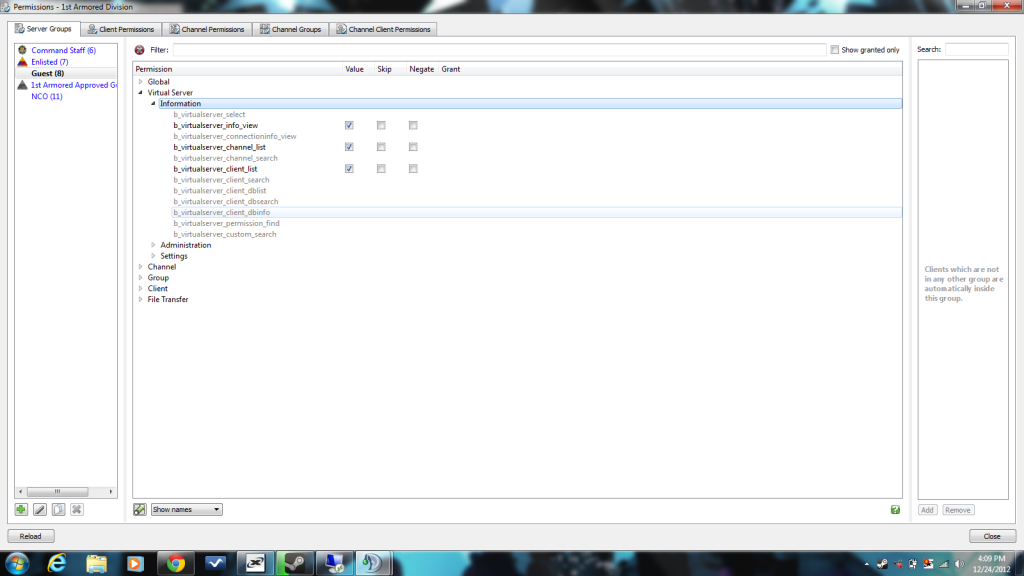Check the Show granted only box

pos(835,50)
